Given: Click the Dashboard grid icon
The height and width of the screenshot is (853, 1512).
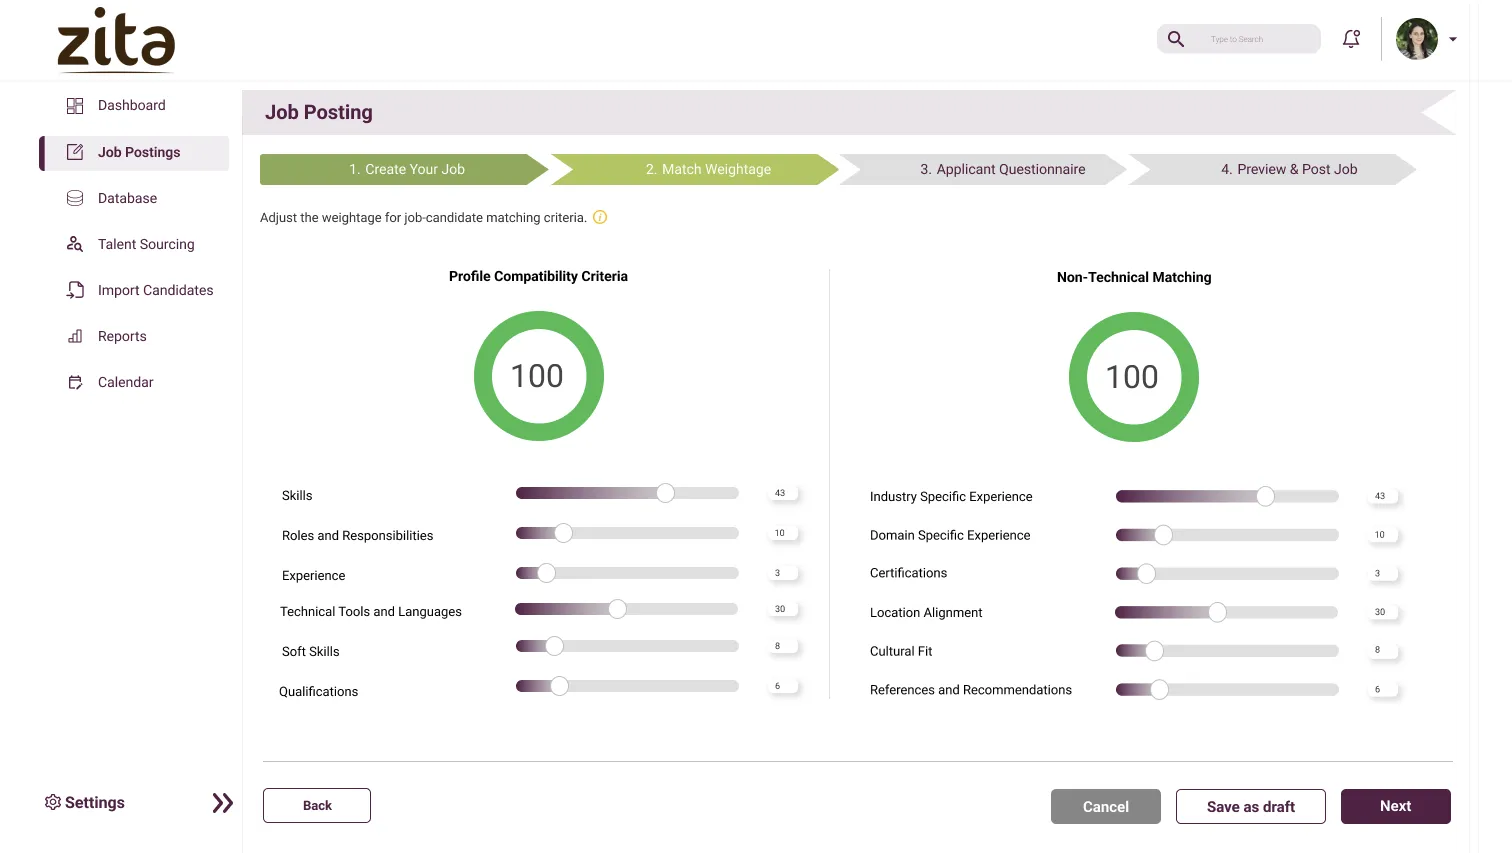Looking at the screenshot, I should pos(75,106).
